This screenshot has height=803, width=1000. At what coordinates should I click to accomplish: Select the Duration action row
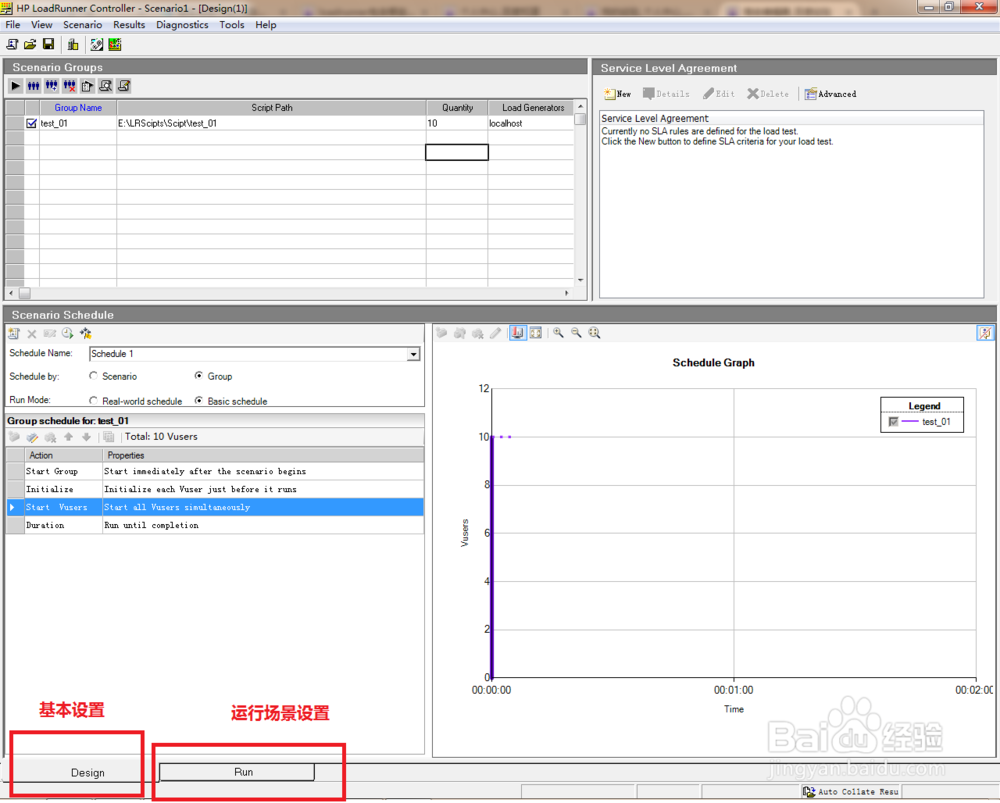pyautogui.click(x=215, y=526)
